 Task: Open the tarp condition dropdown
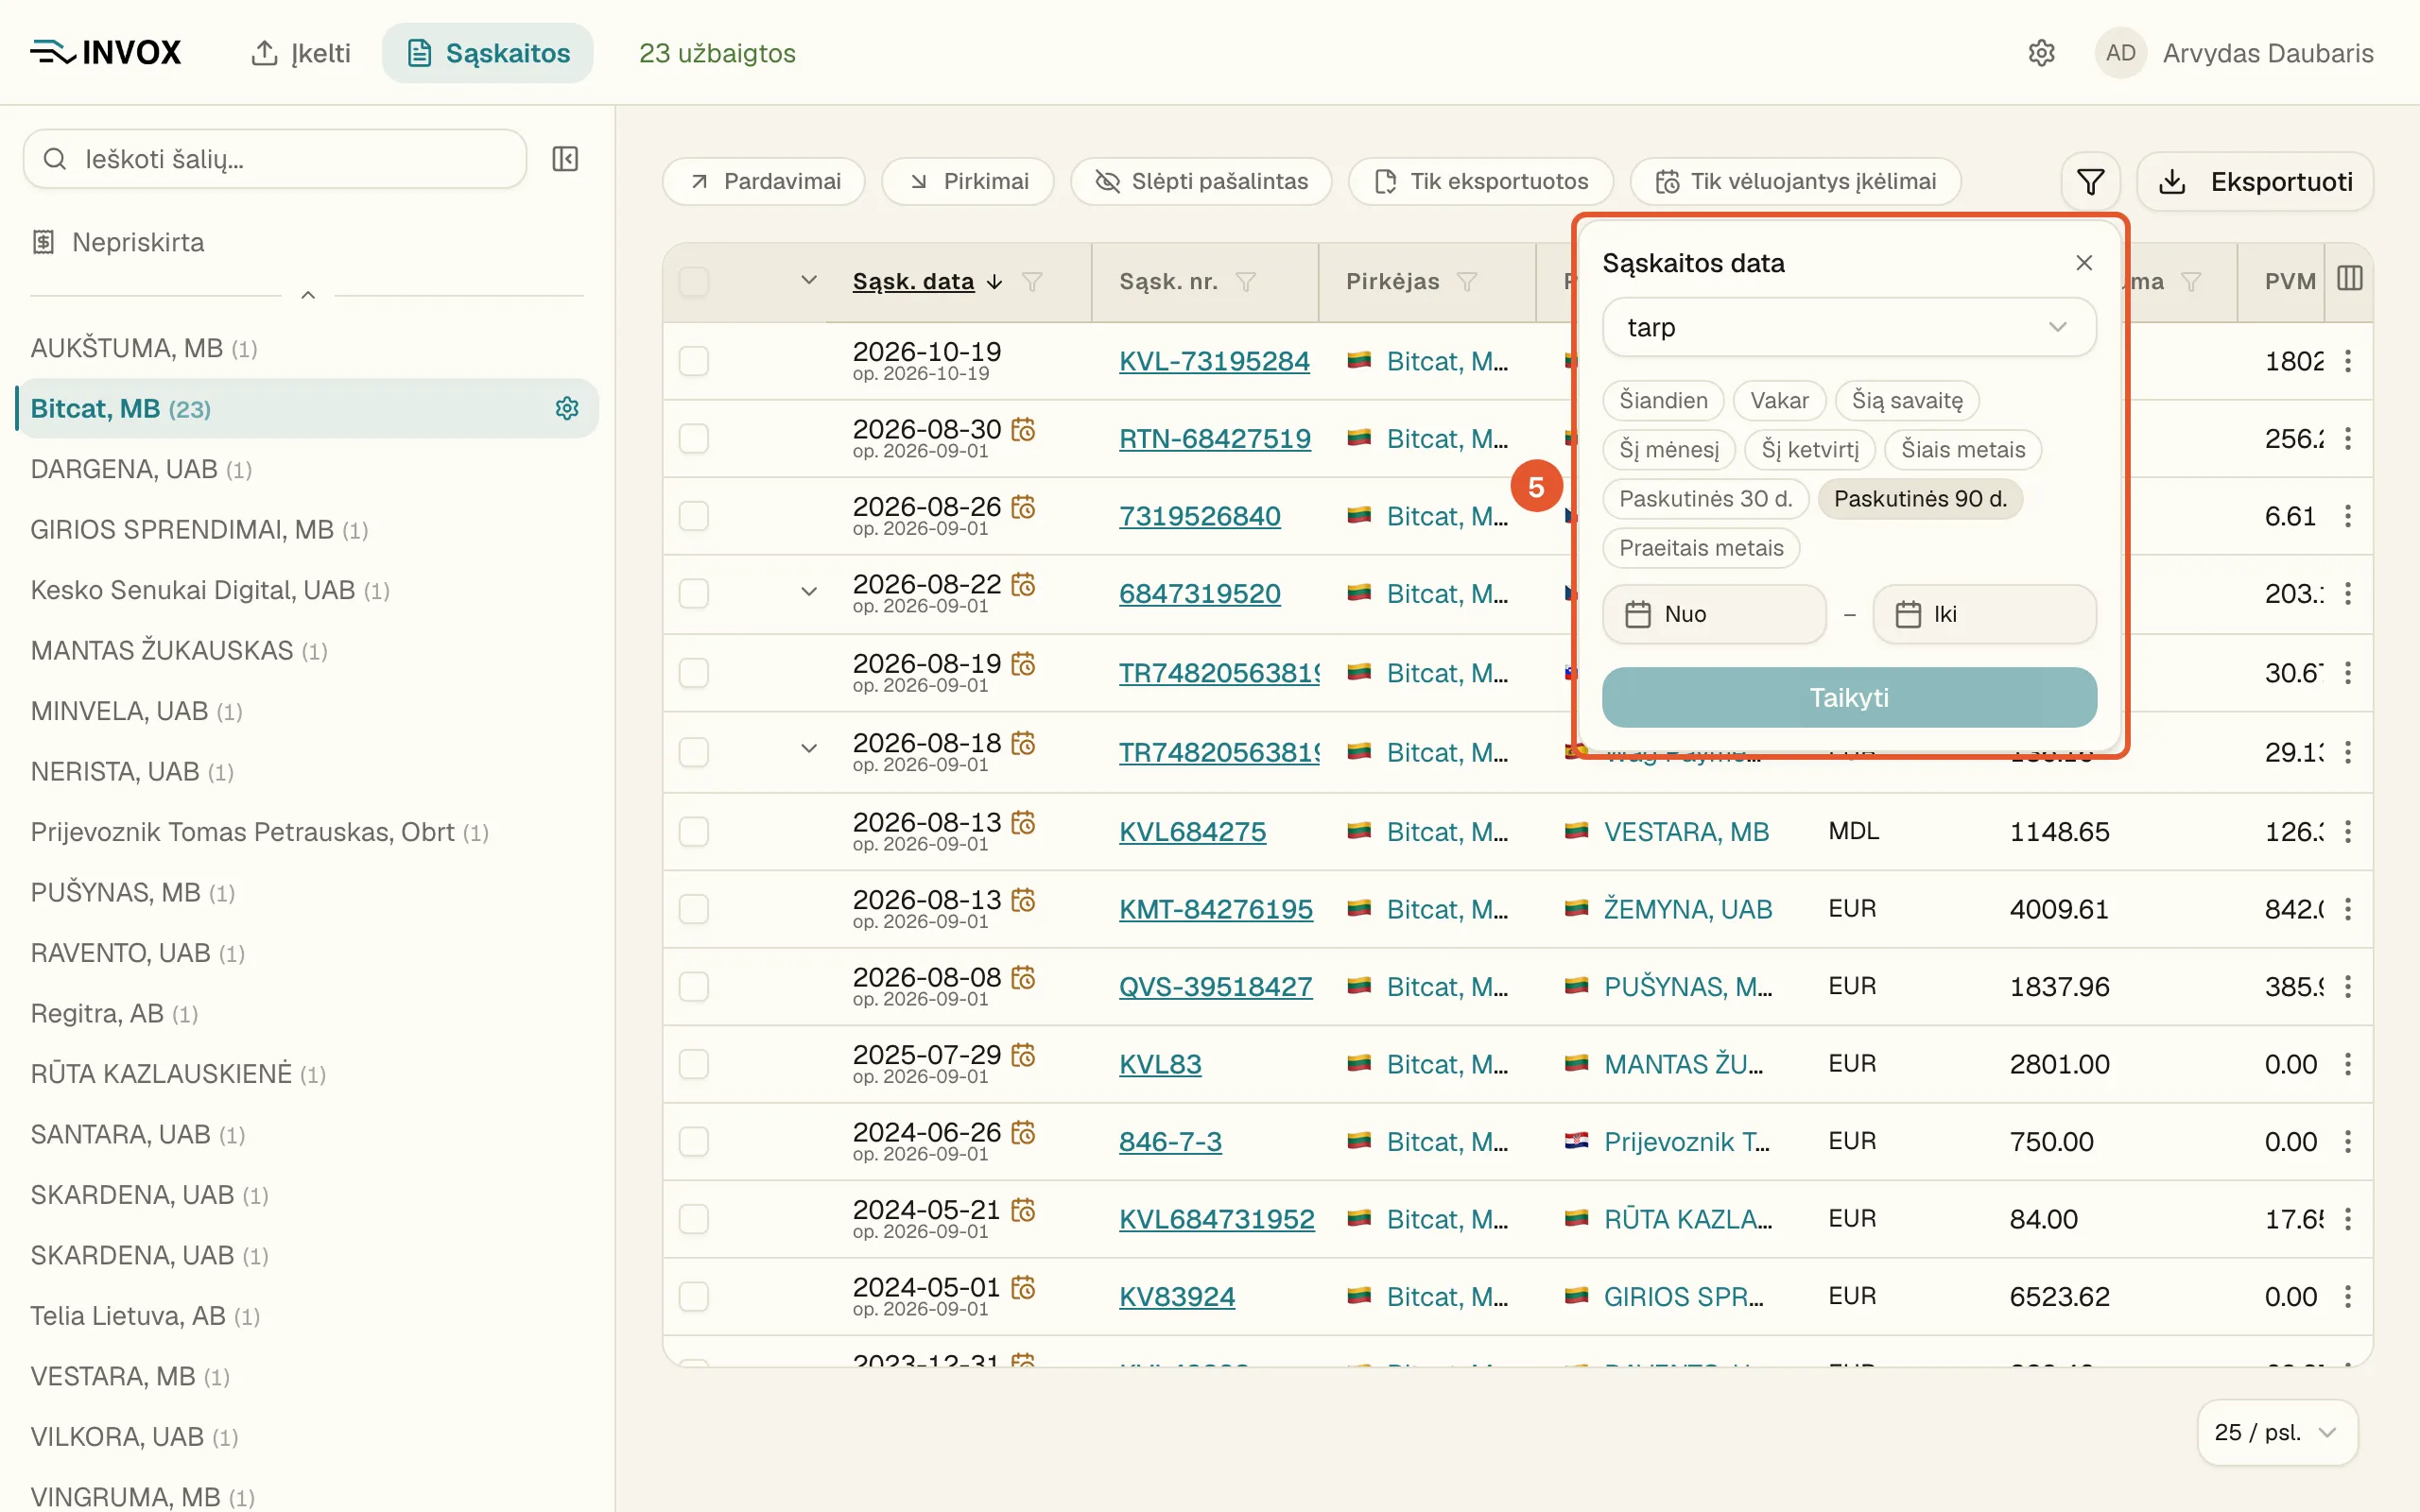pos(1849,327)
